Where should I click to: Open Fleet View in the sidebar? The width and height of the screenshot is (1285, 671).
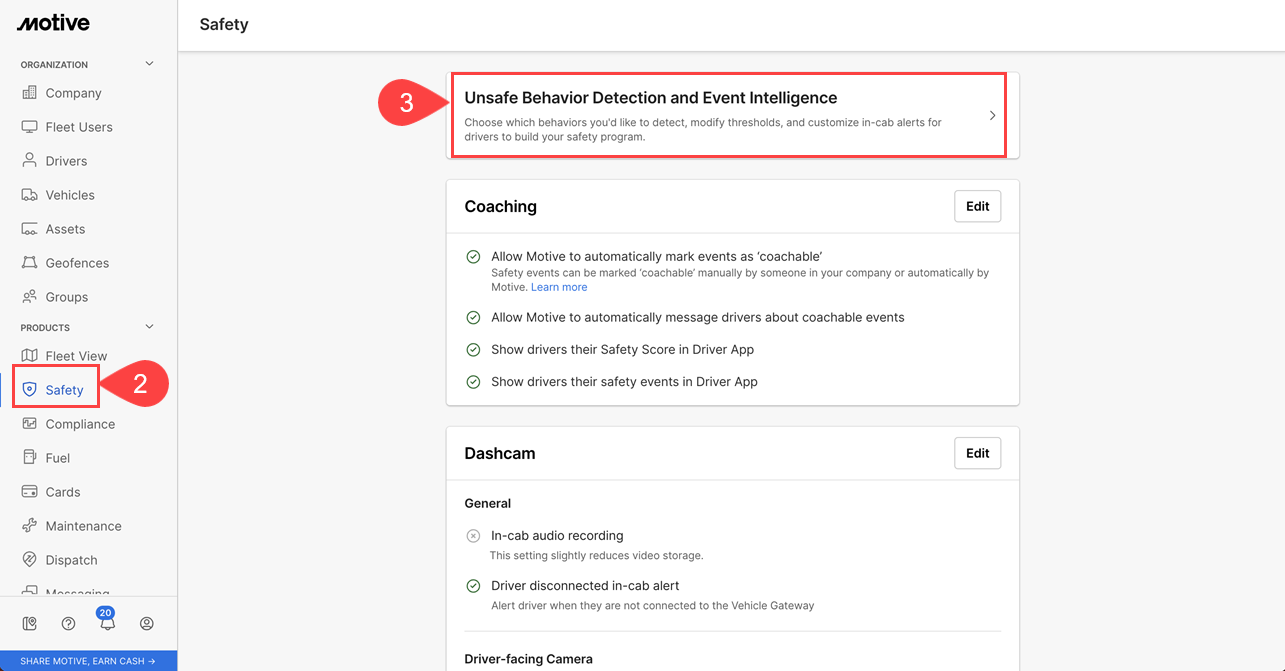coord(76,356)
